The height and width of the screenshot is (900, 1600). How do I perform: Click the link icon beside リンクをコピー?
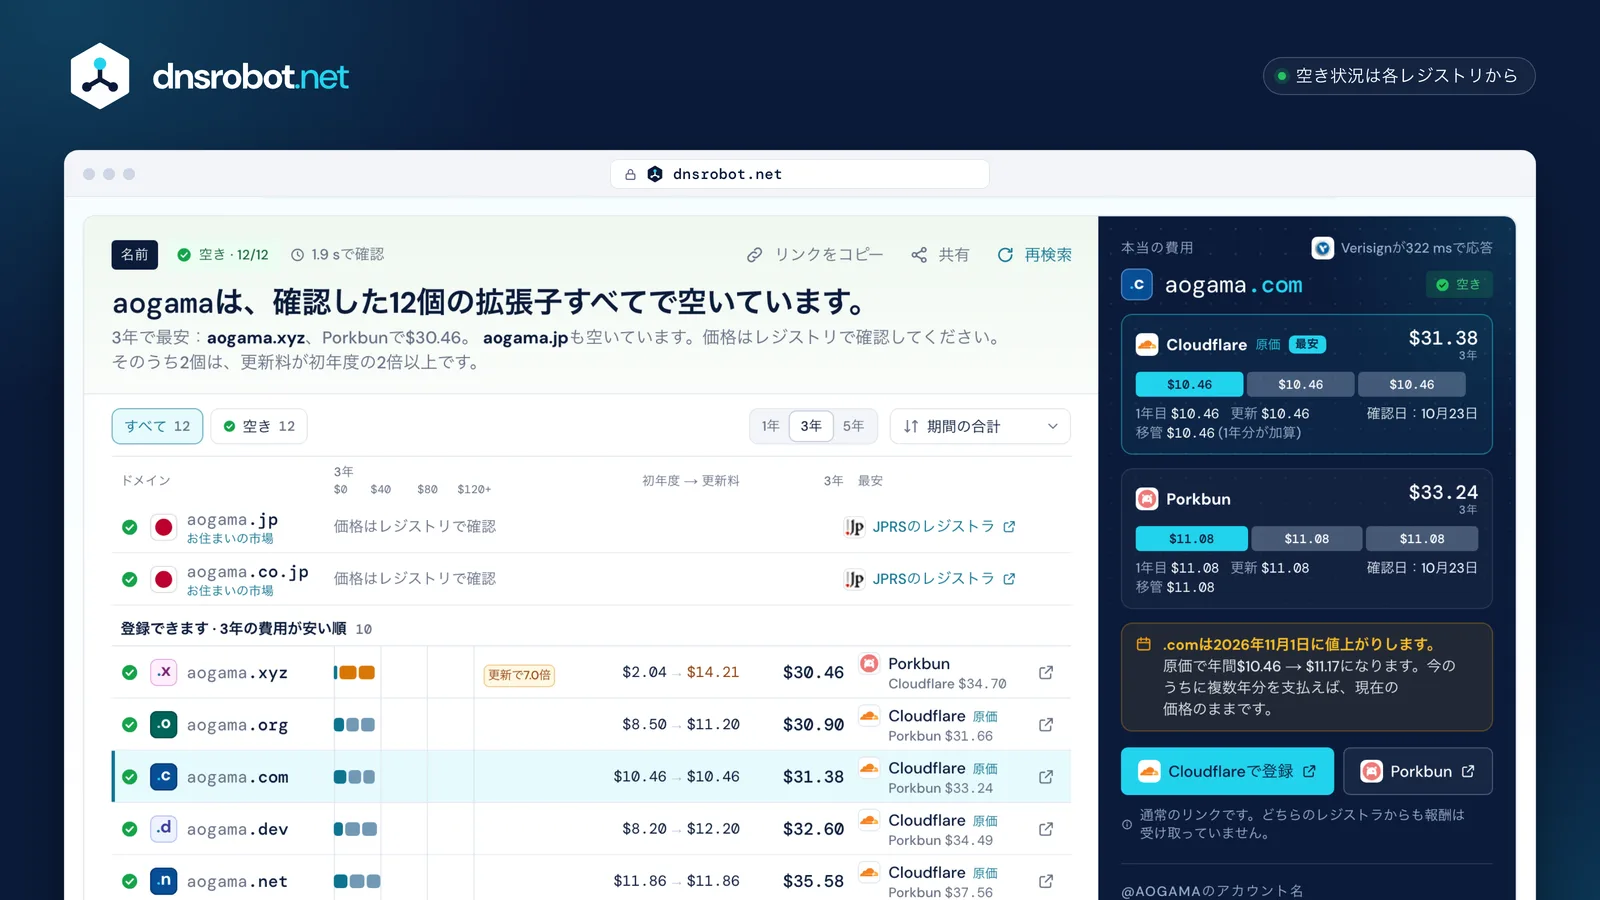tap(755, 255)
